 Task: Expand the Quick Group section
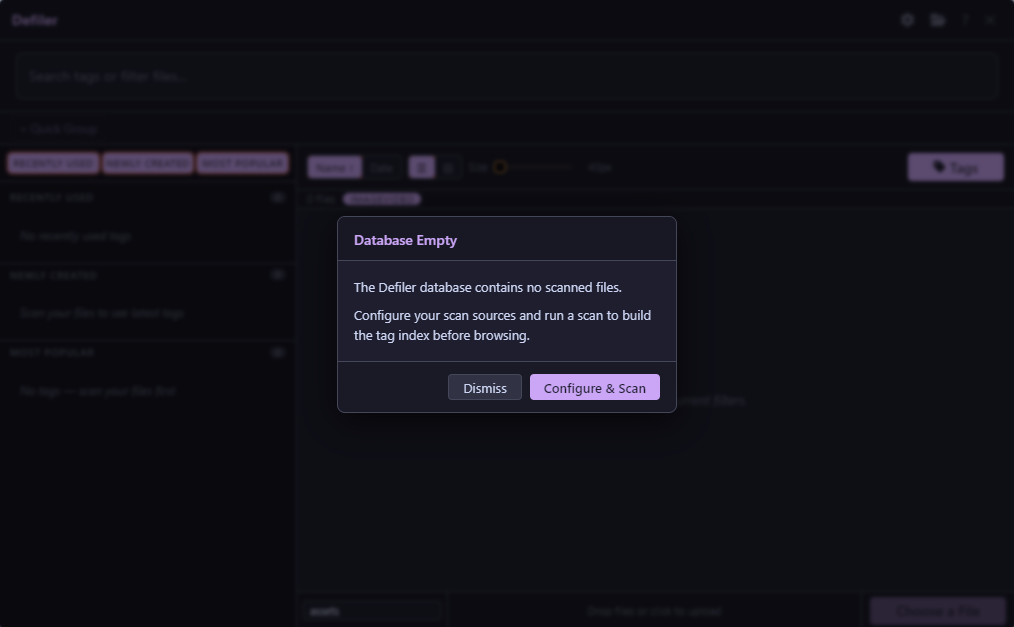pyautogui.click(x=58, y=129)
